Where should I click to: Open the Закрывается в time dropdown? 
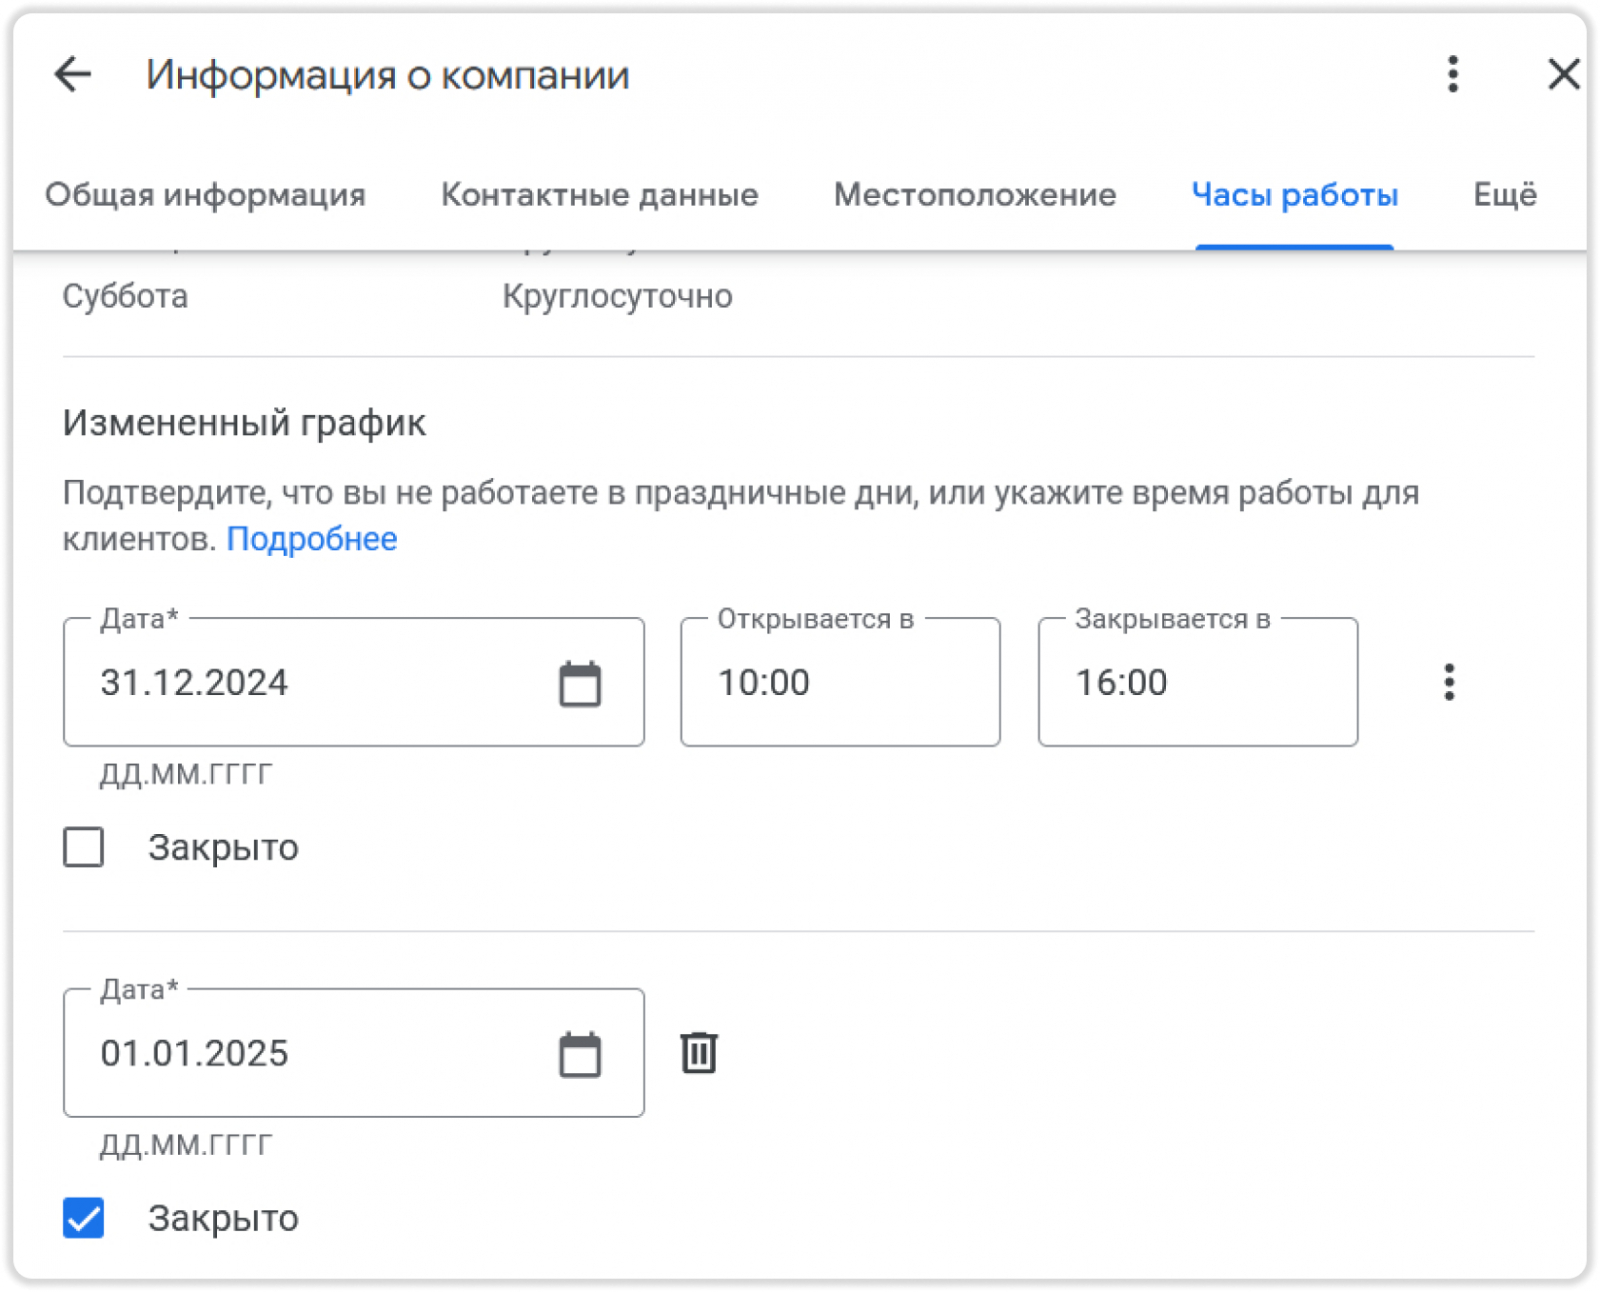1197,683
